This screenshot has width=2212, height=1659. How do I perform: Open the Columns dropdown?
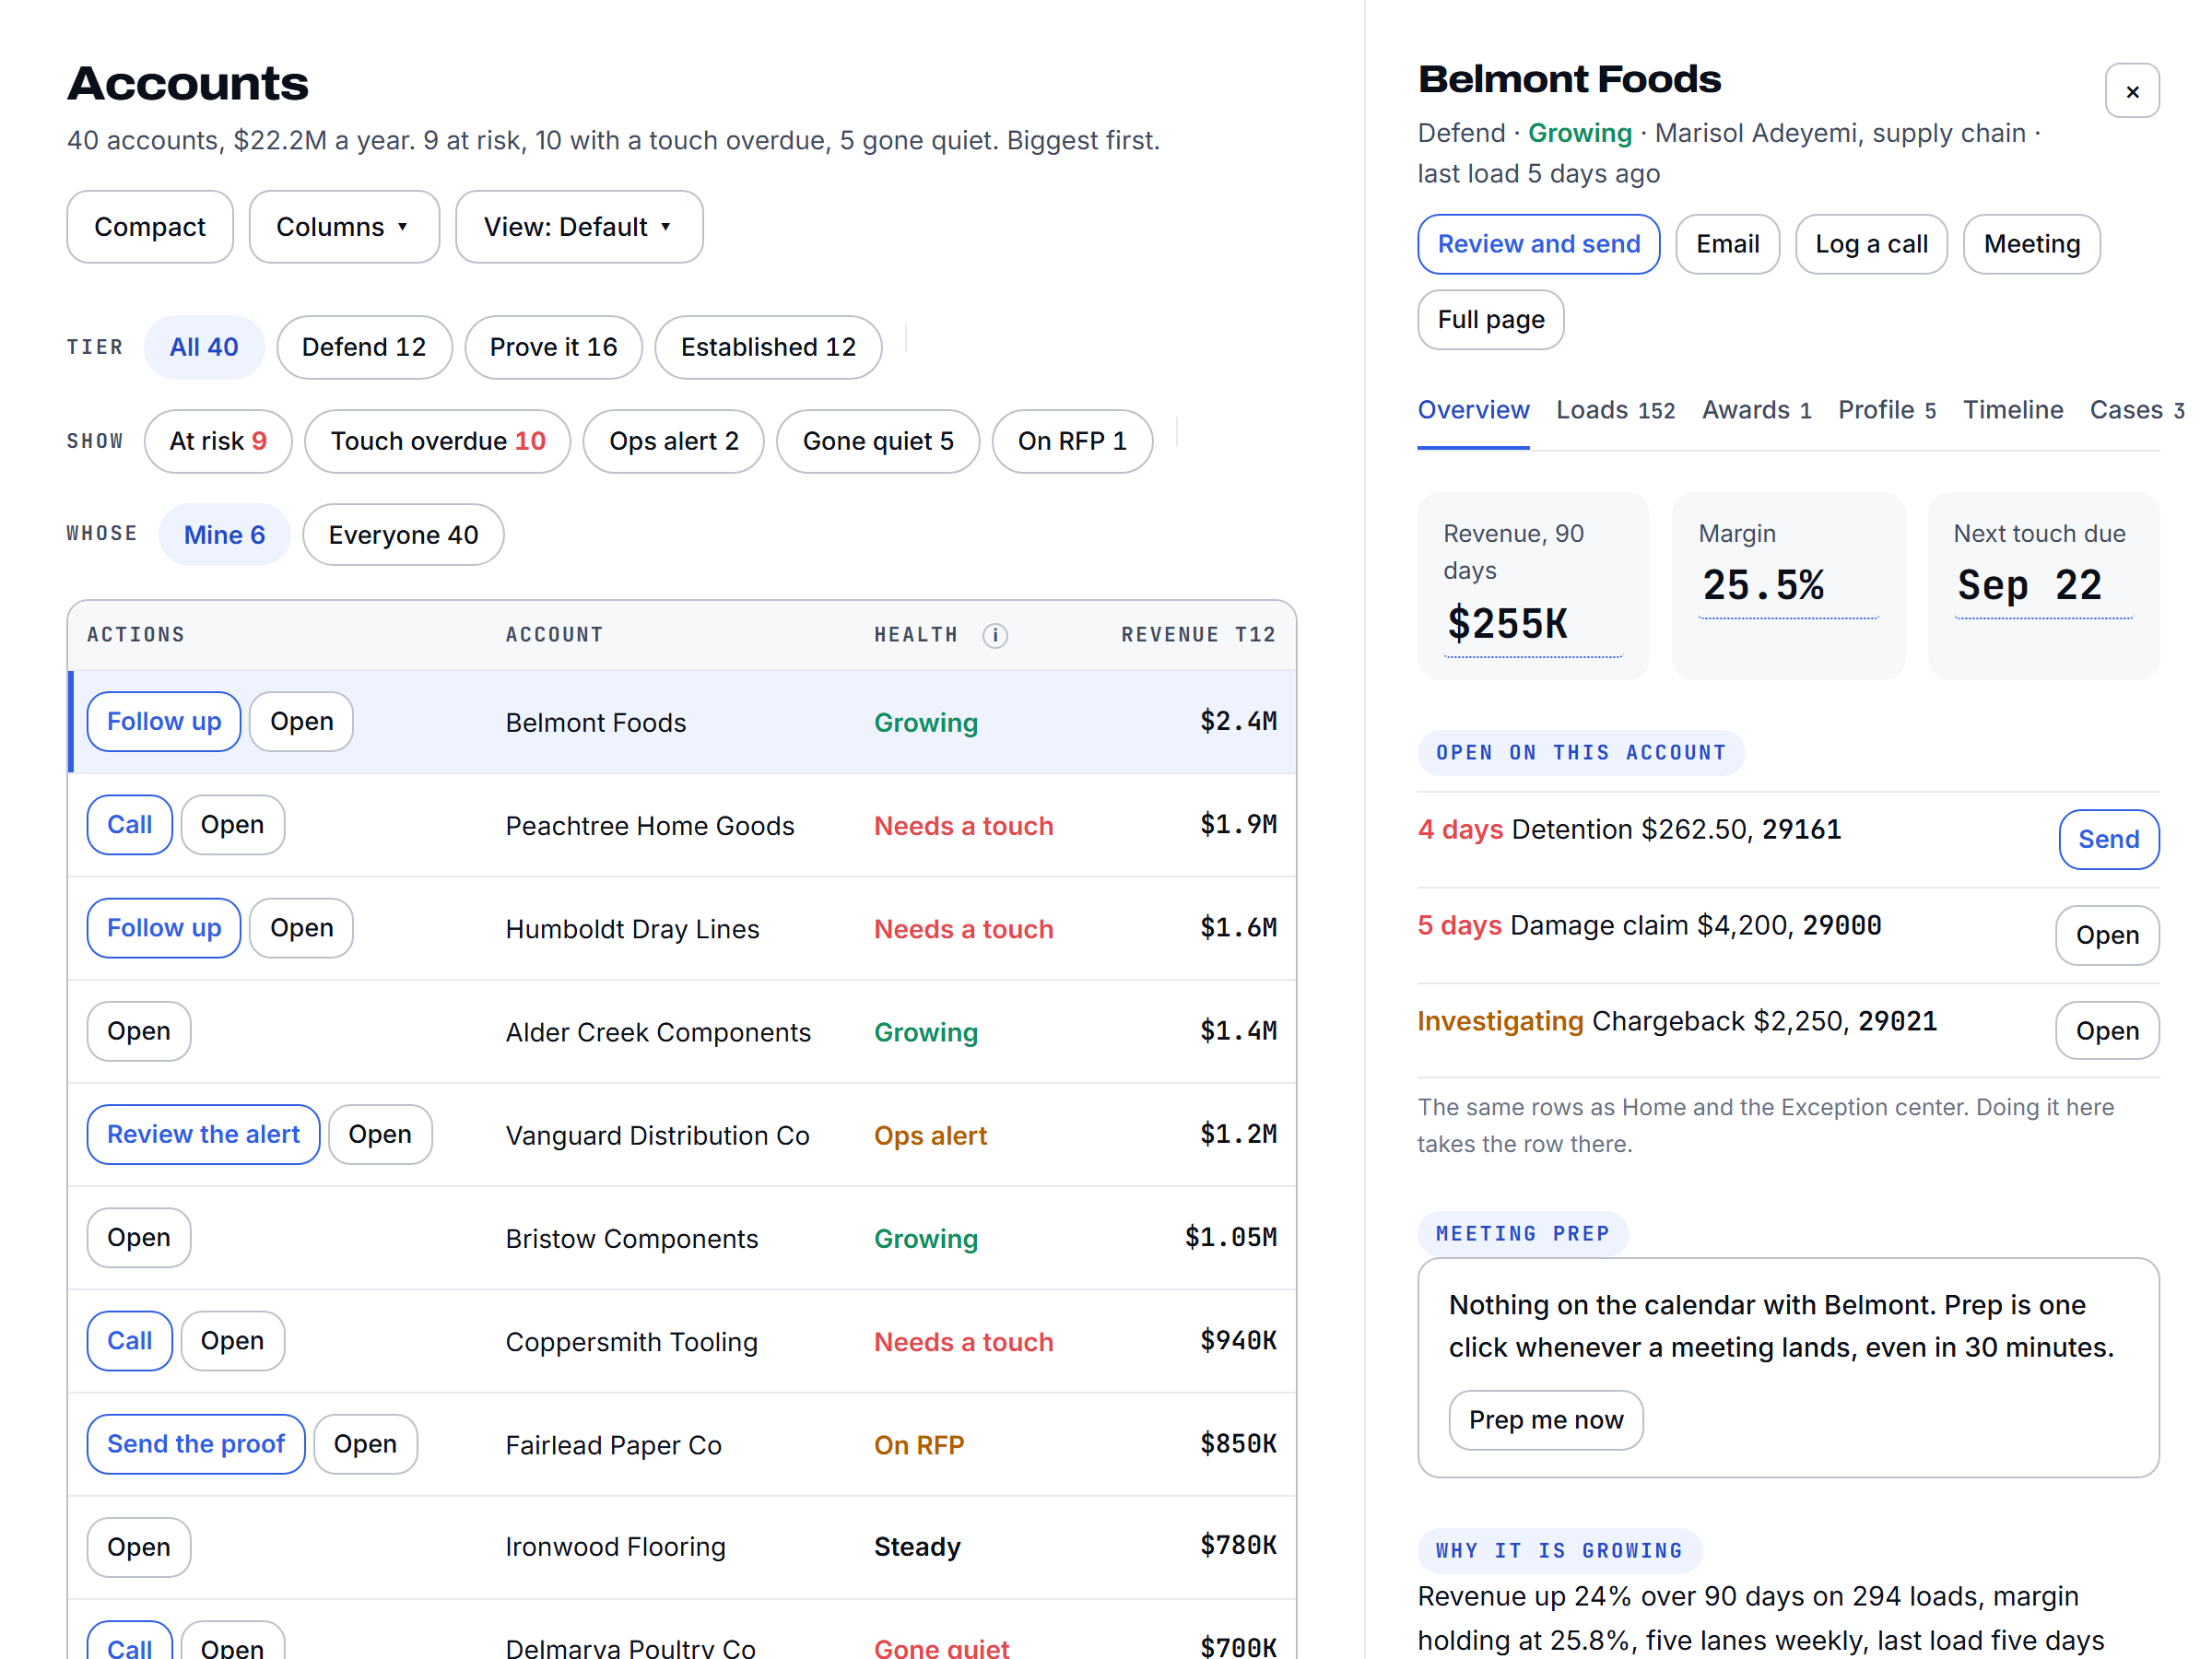[344, 227]
